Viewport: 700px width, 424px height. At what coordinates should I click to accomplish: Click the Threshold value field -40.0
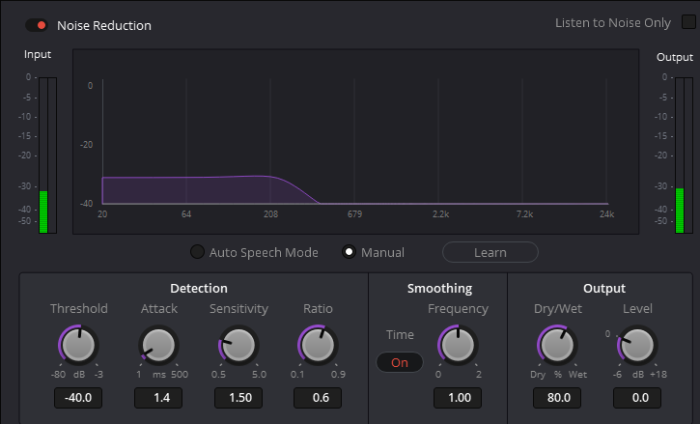[x=78, y=398]
